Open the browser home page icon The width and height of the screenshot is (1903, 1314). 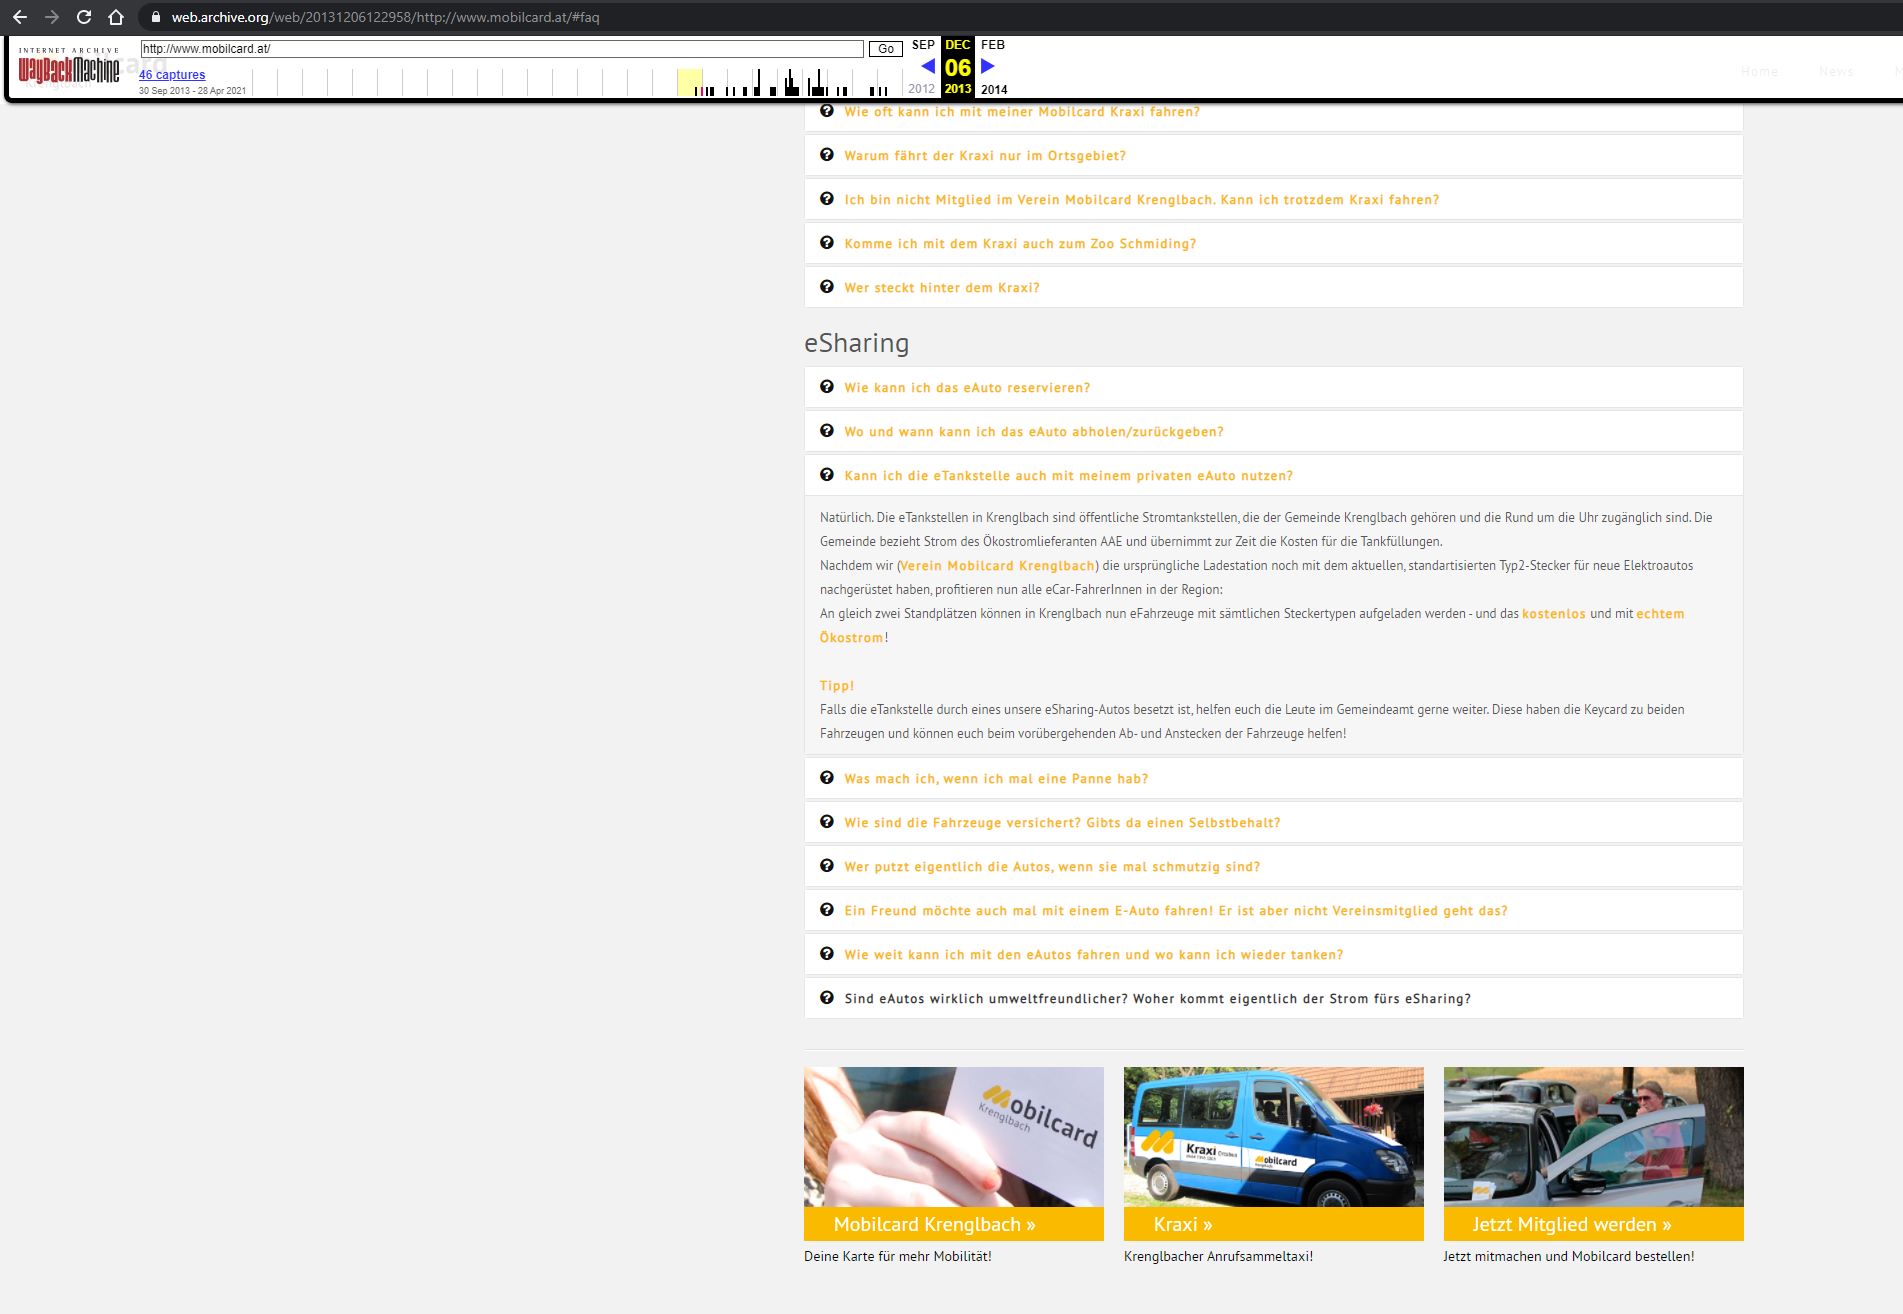click(x=116, y=17)
